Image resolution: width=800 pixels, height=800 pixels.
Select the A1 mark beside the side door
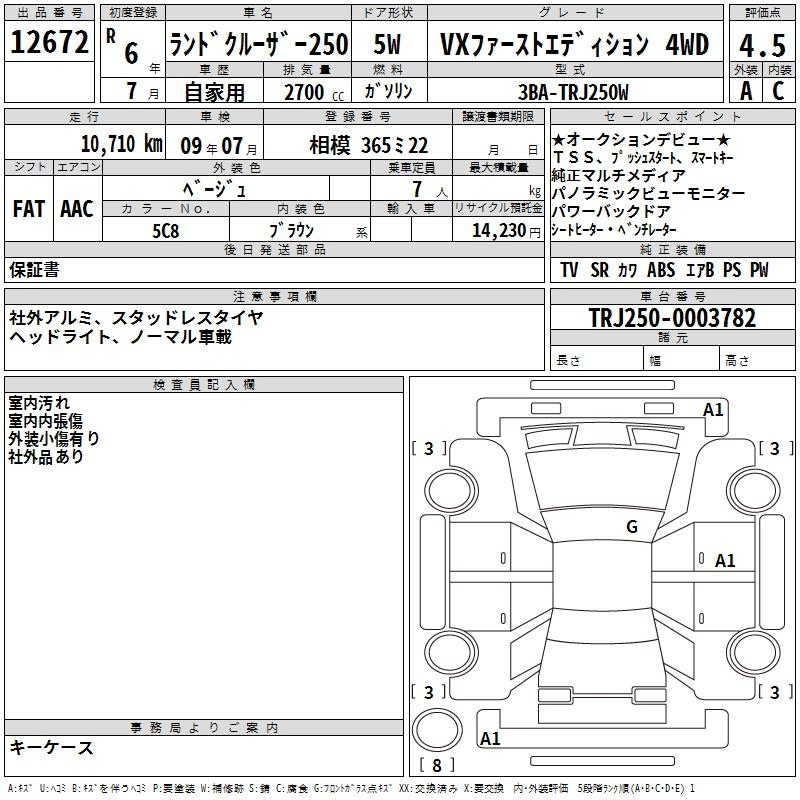click(x=725, y=561)
